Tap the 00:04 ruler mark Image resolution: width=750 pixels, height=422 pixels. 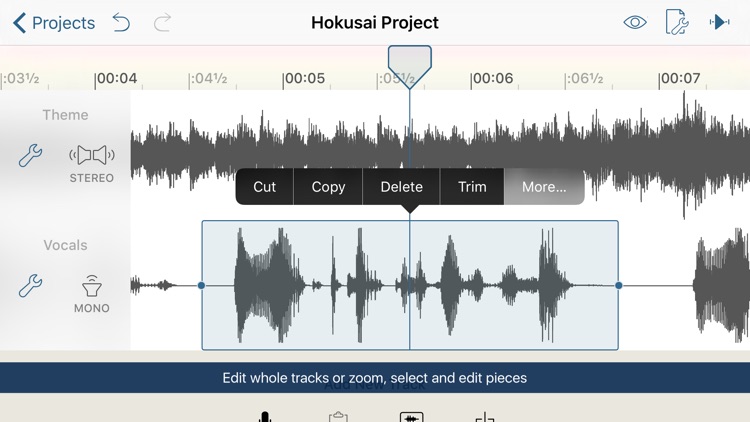[116, 78]
